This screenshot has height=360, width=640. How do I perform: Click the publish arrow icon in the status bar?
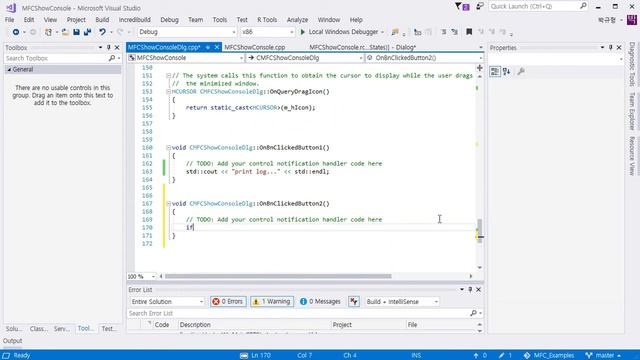click(476, 356)
